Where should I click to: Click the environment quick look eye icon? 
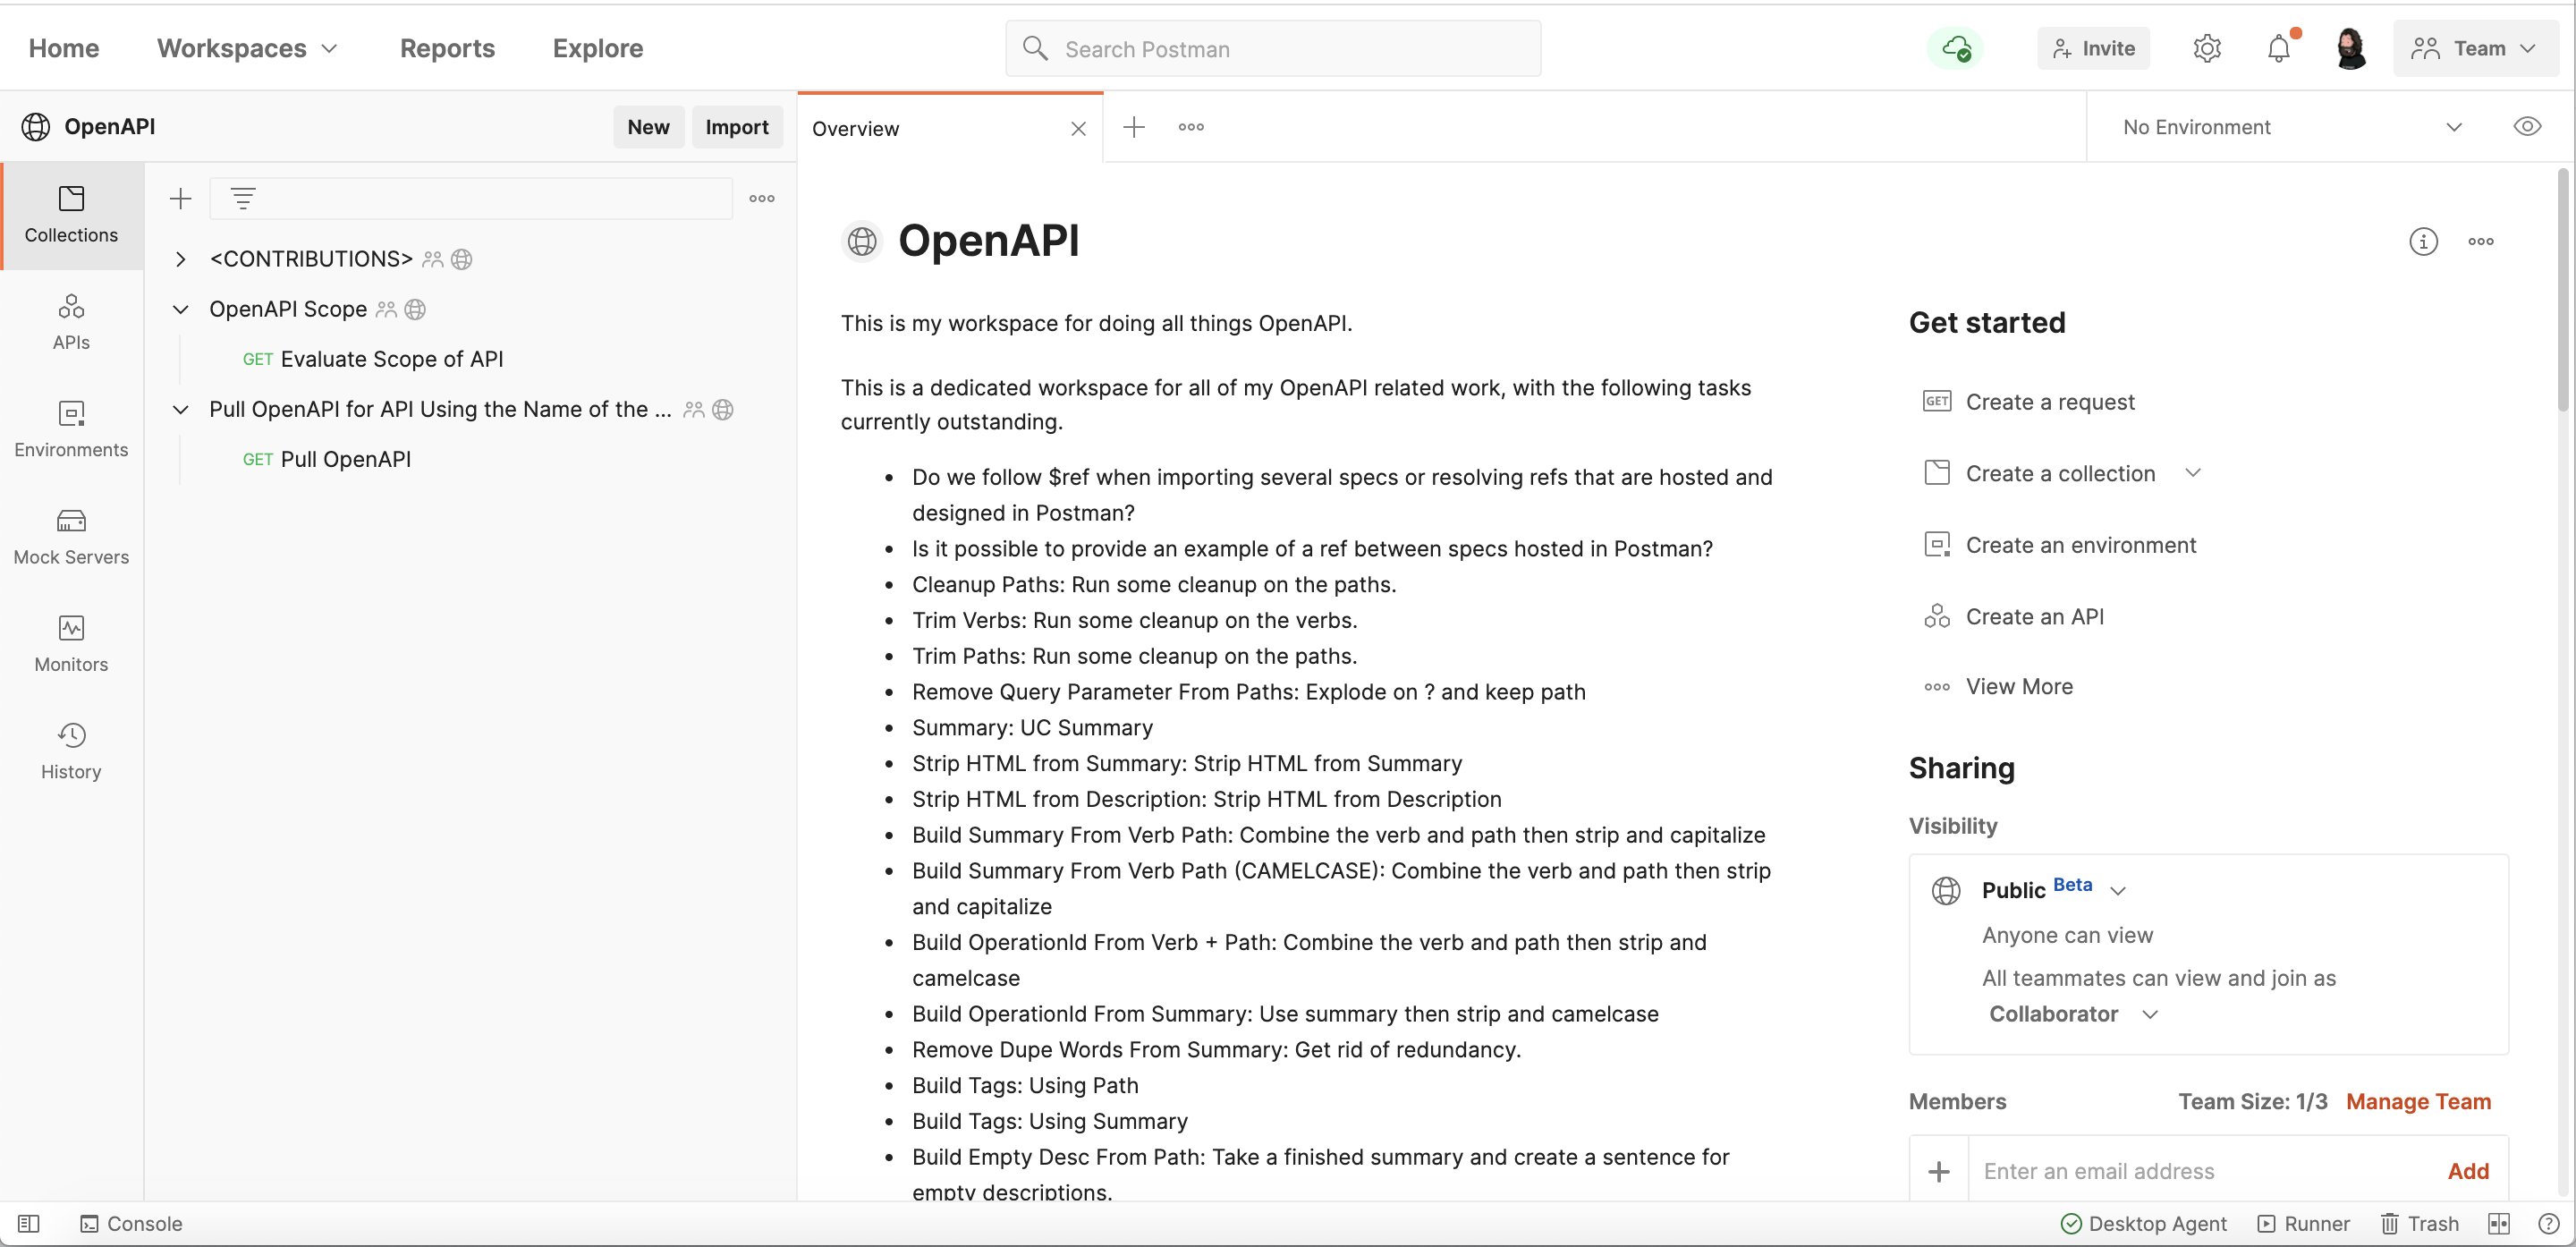[x=2527, y=126]
